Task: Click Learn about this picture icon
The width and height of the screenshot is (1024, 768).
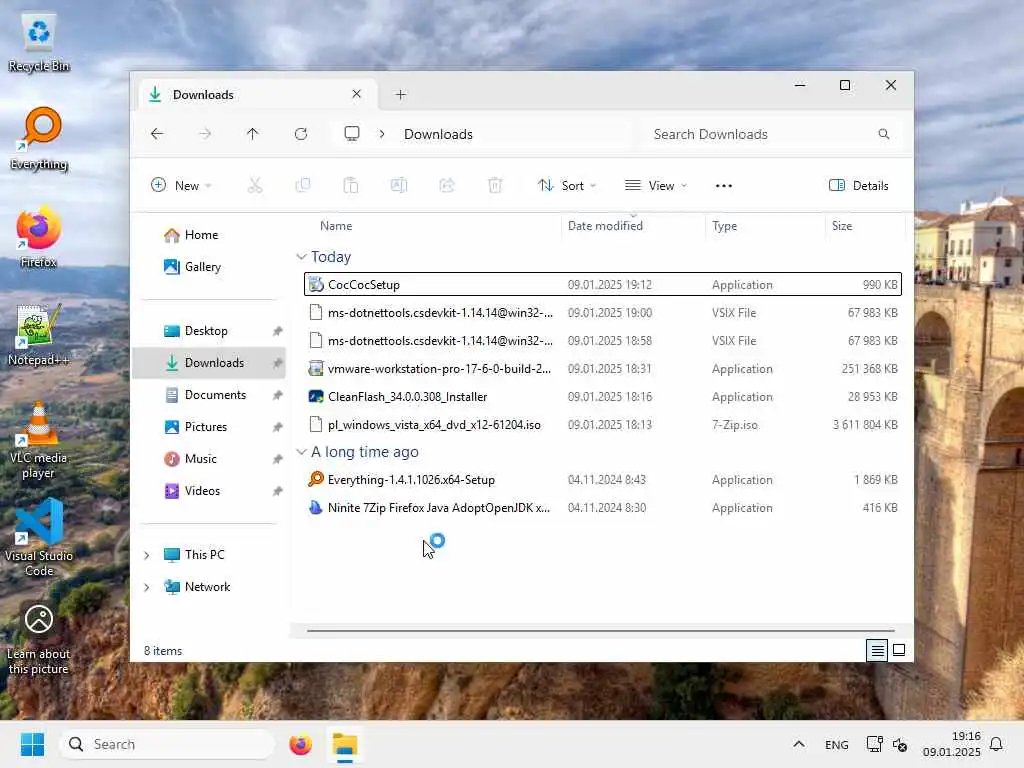Action: pos(39,639)
